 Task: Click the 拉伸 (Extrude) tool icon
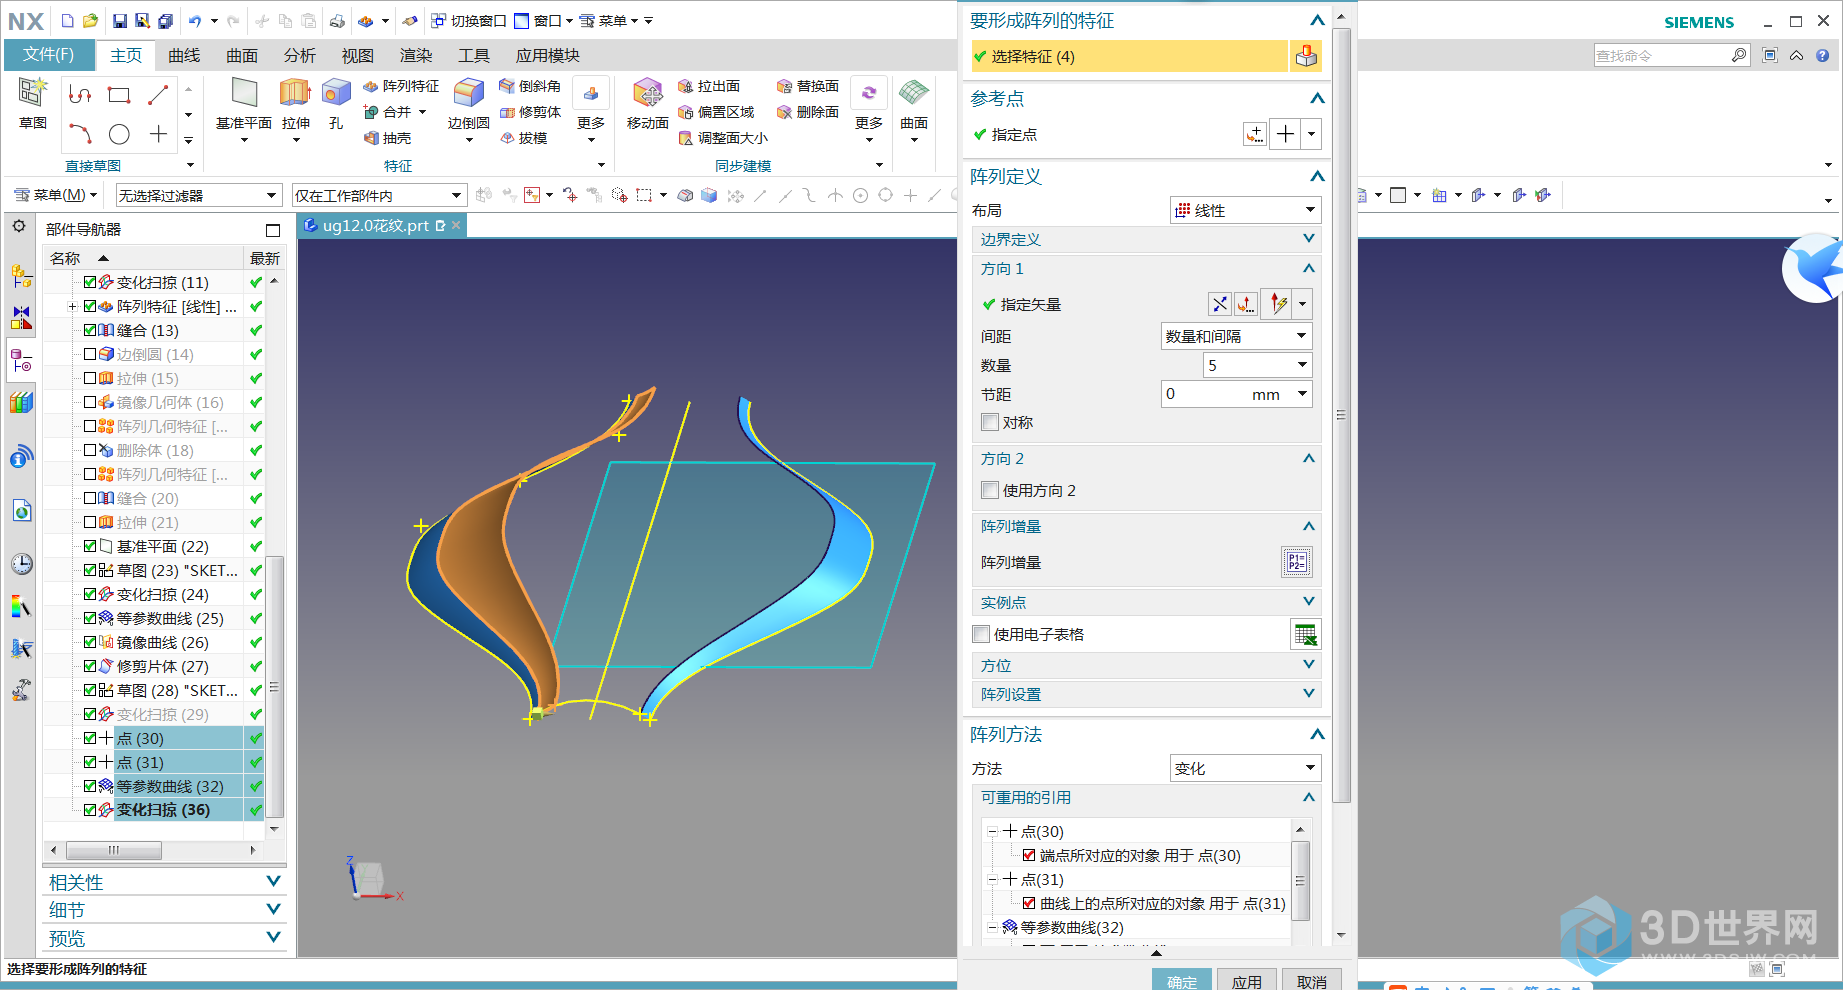click(x=295, y=94)
